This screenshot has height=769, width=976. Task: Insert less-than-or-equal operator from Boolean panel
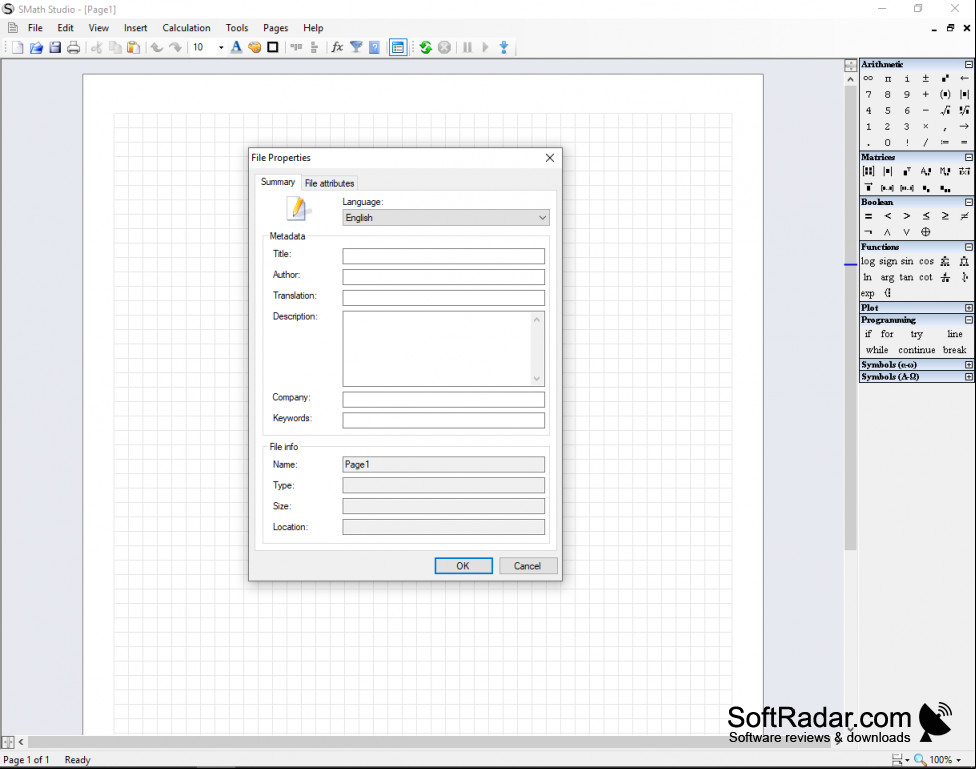pos(926,216)
